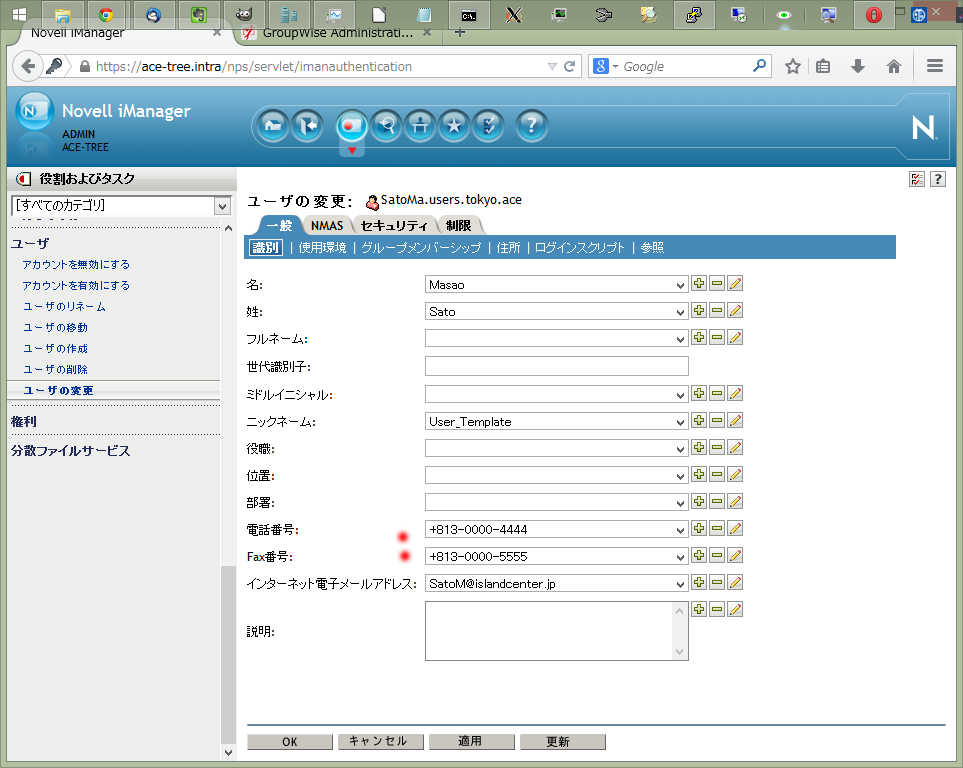Image resolution: width=963 pixels, height=768 pixels.
Task: Click the iManager Home view icon
Action: 273,126
